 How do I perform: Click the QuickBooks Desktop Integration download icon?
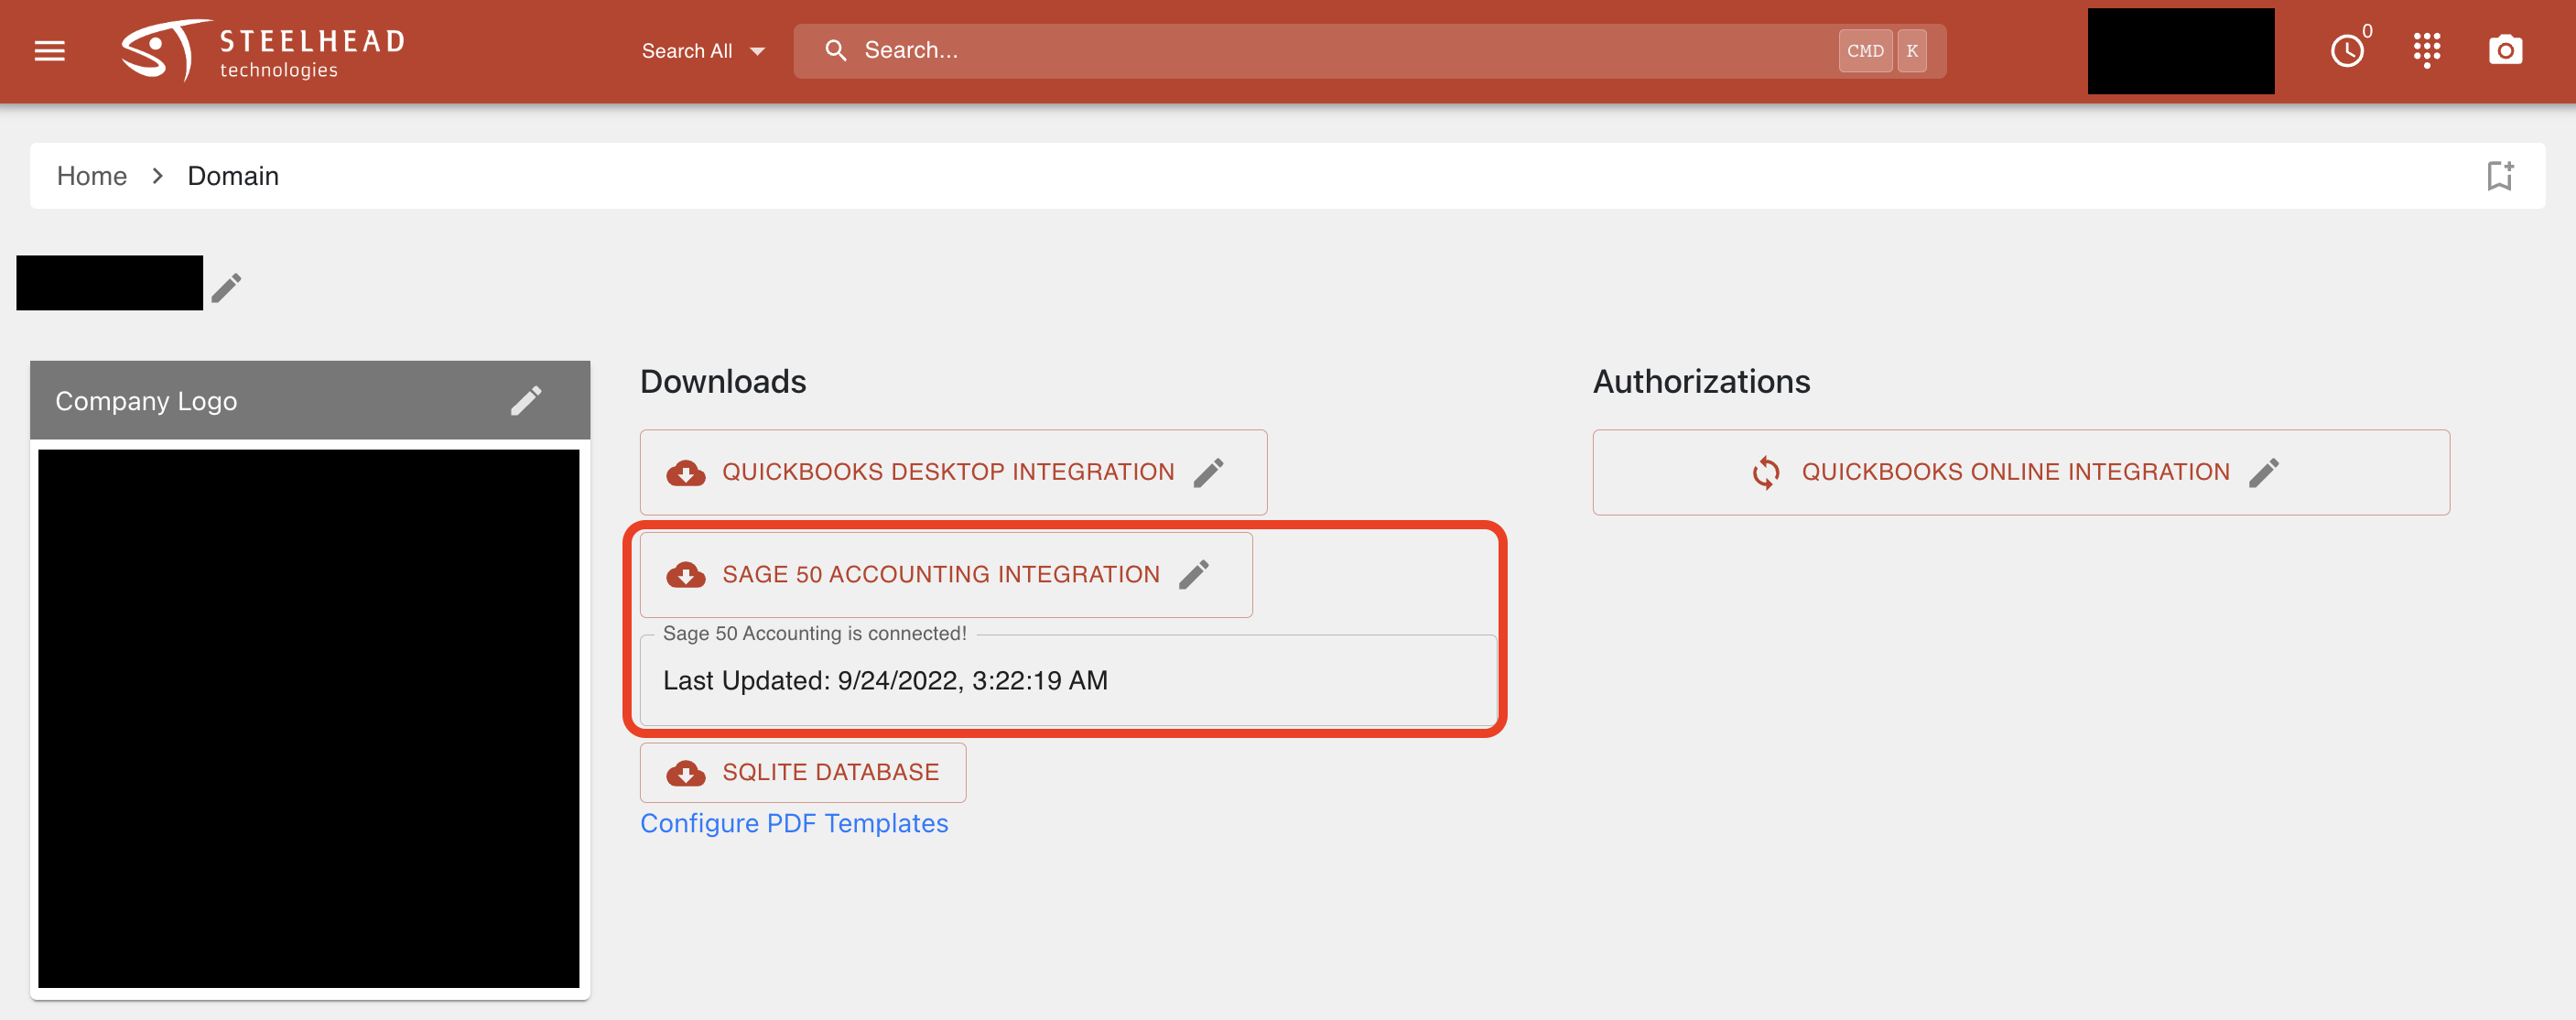tap(684, 473)
